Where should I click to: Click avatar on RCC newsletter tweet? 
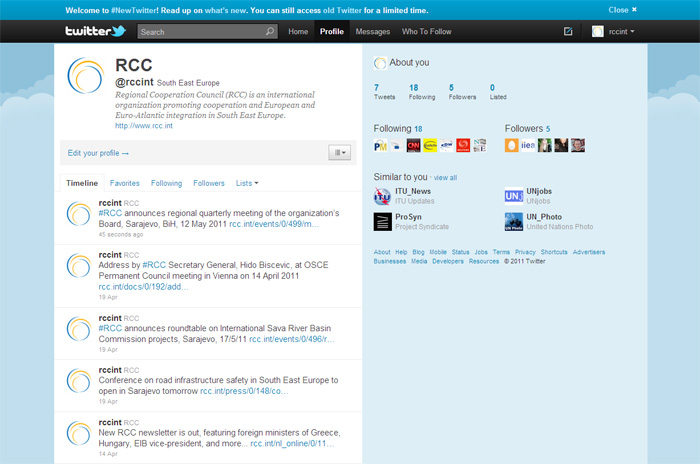point(79,433)
